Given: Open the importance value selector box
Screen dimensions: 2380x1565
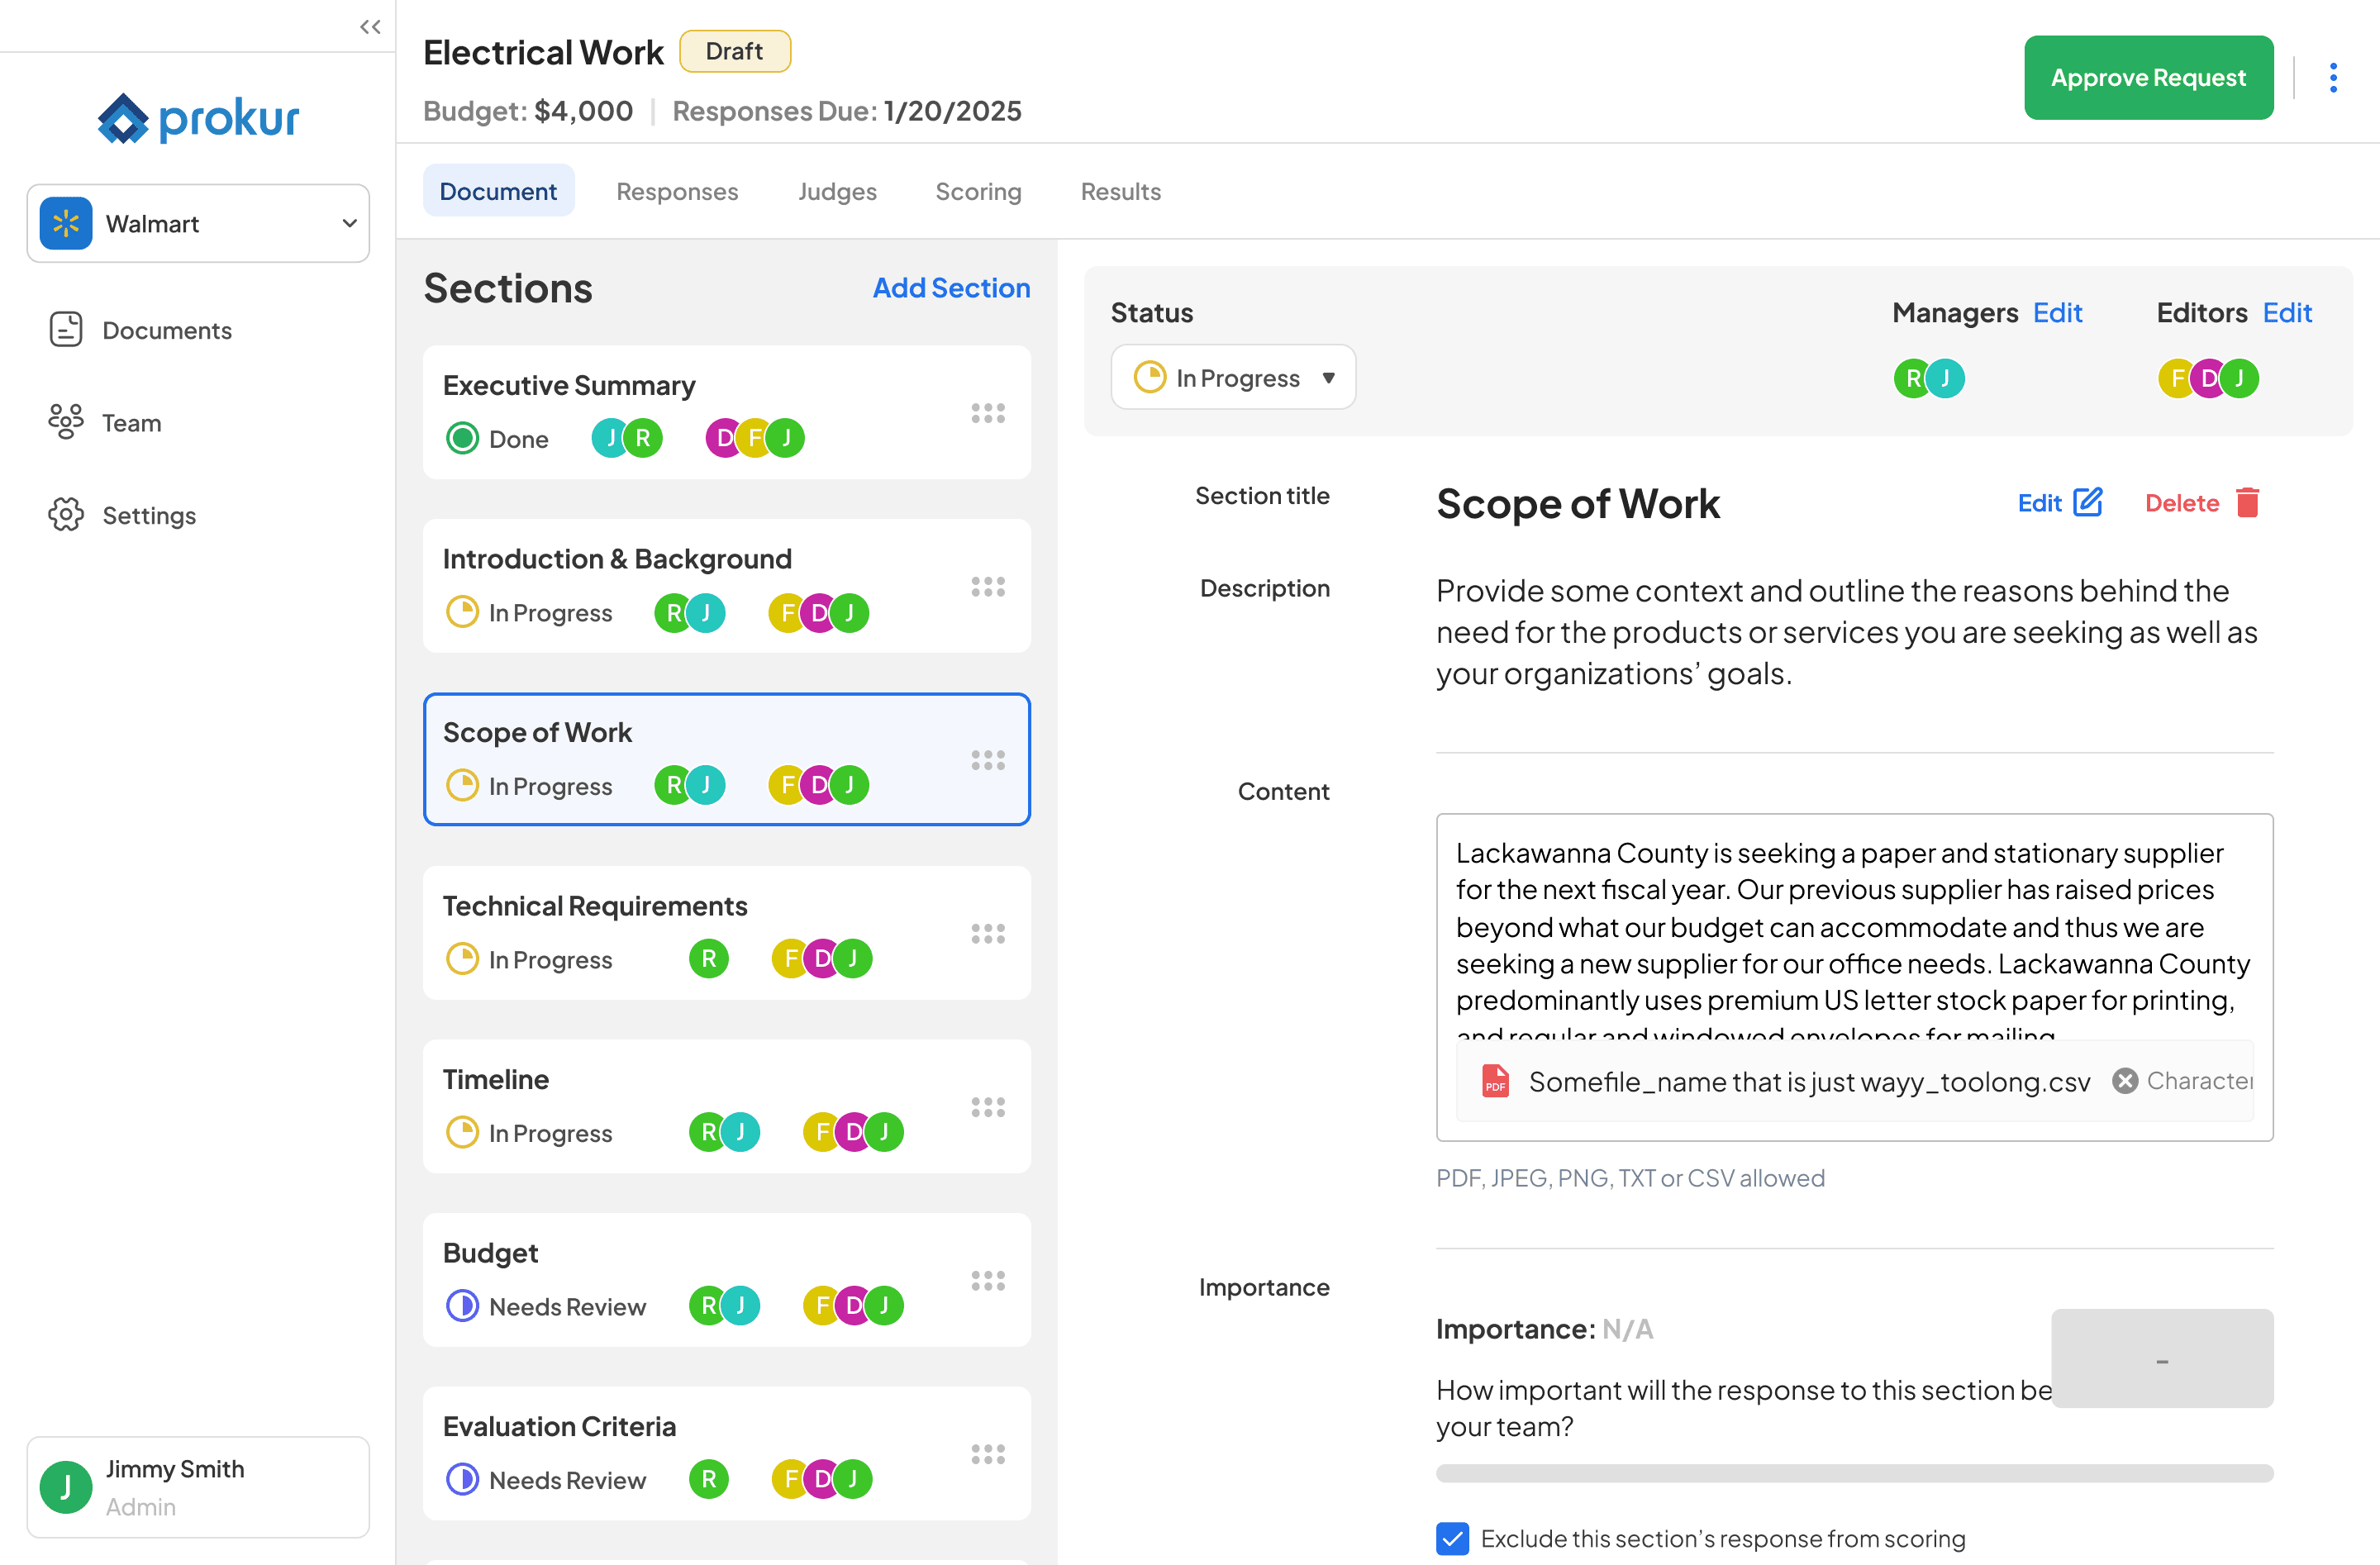Looking at the screenshot, I should tap(2161, 1358).
